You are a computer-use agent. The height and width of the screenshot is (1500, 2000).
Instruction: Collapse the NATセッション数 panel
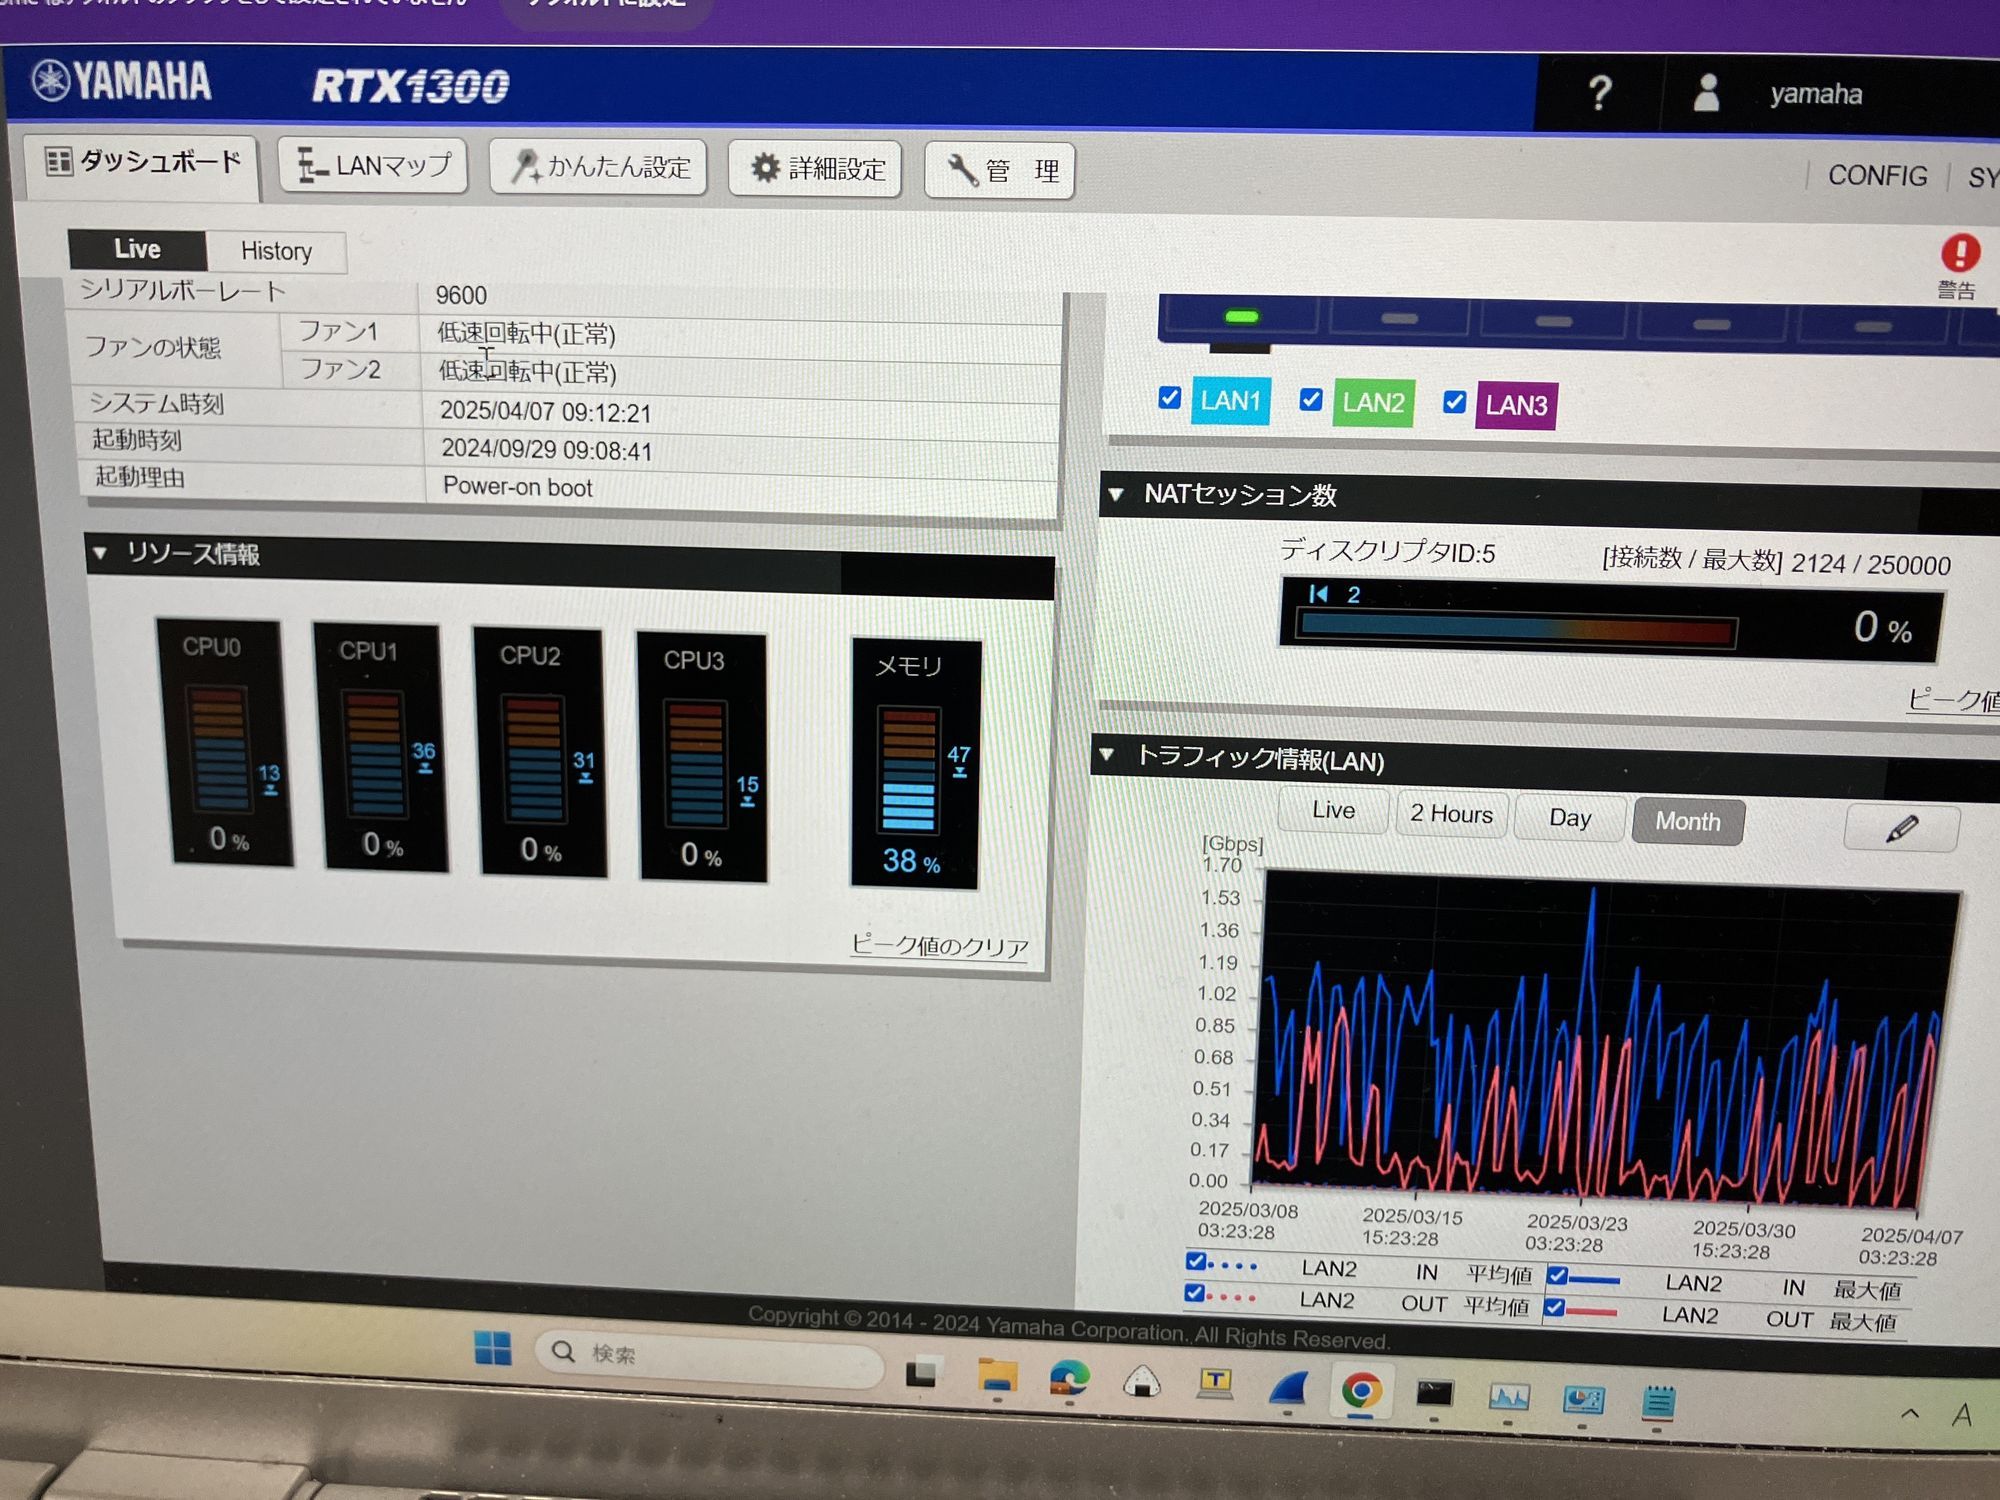(x=1117, y=494)
